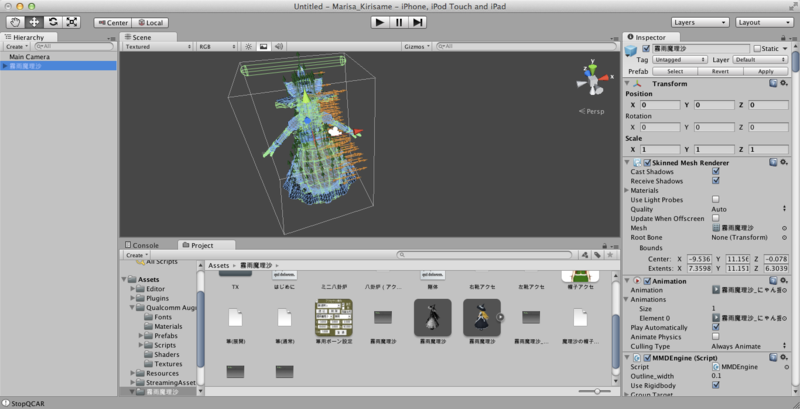Open the Tag dropdown showing Untagged

click(680, 60)
